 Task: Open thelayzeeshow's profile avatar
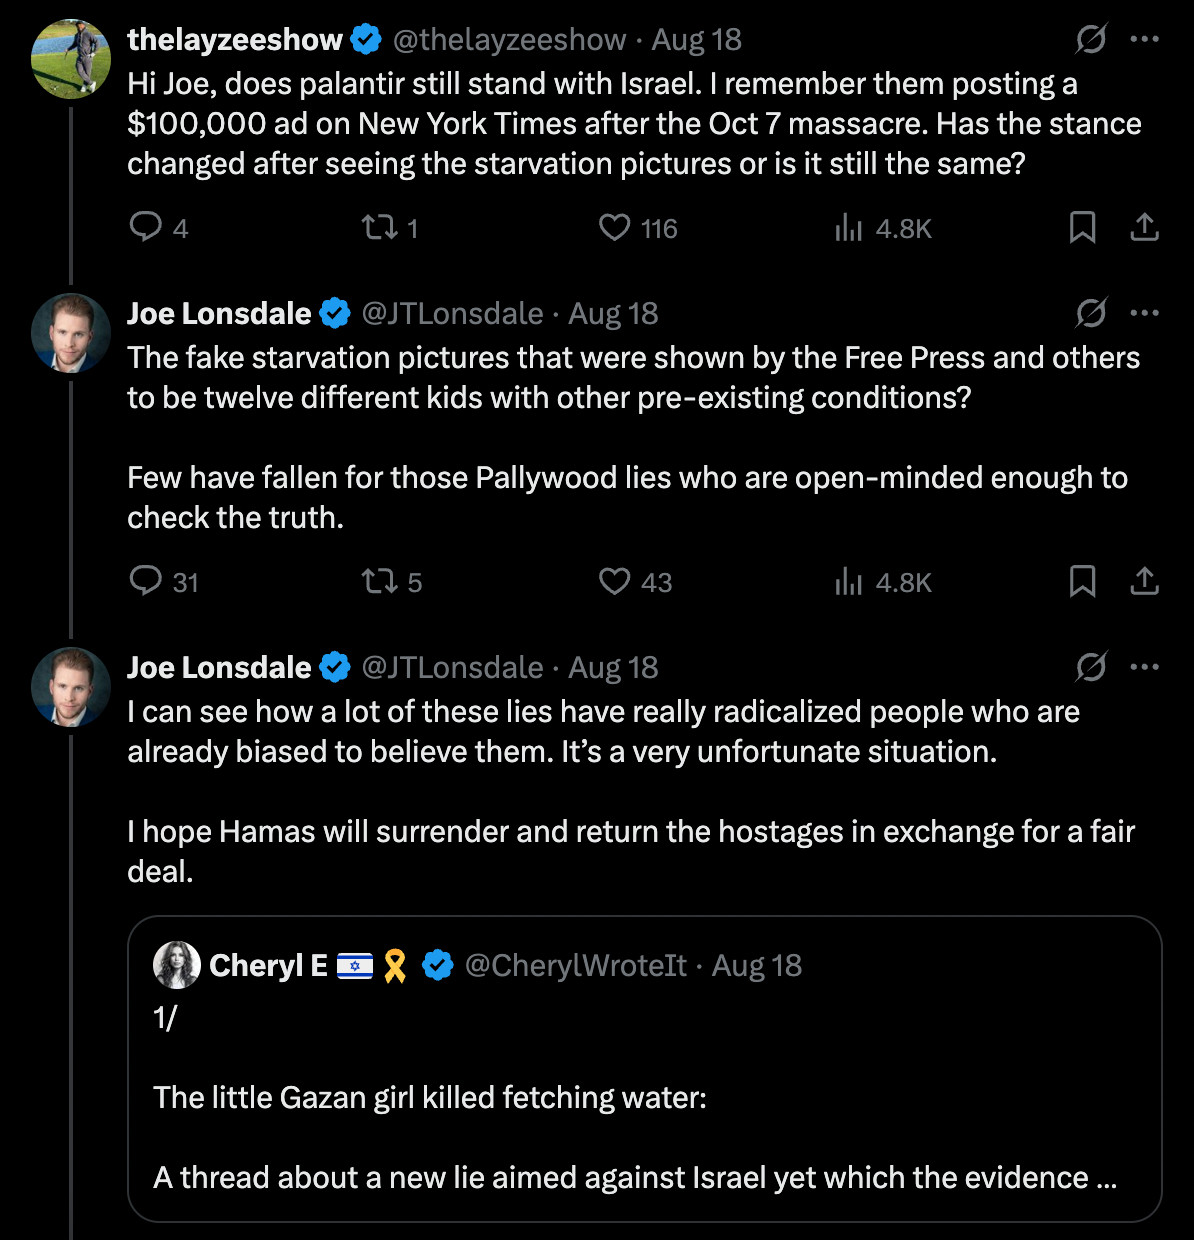[71, 58]
